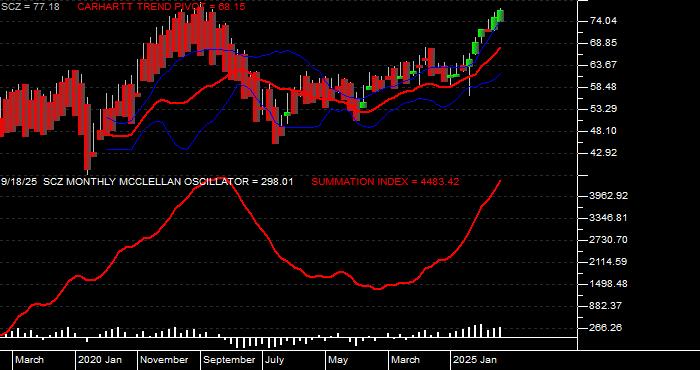Select the July date label
Screen dimensions: 700x370
pos(274,360)
